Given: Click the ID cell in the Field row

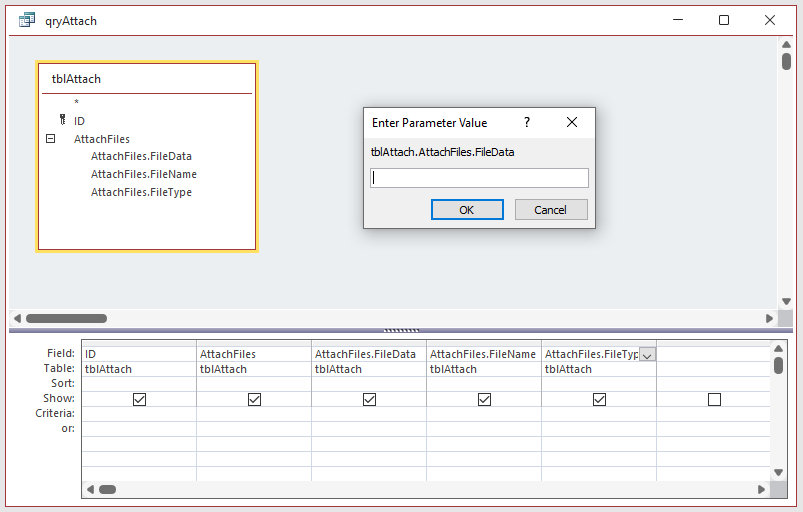Looking at the screenshot, I should [x=139, y=354].
